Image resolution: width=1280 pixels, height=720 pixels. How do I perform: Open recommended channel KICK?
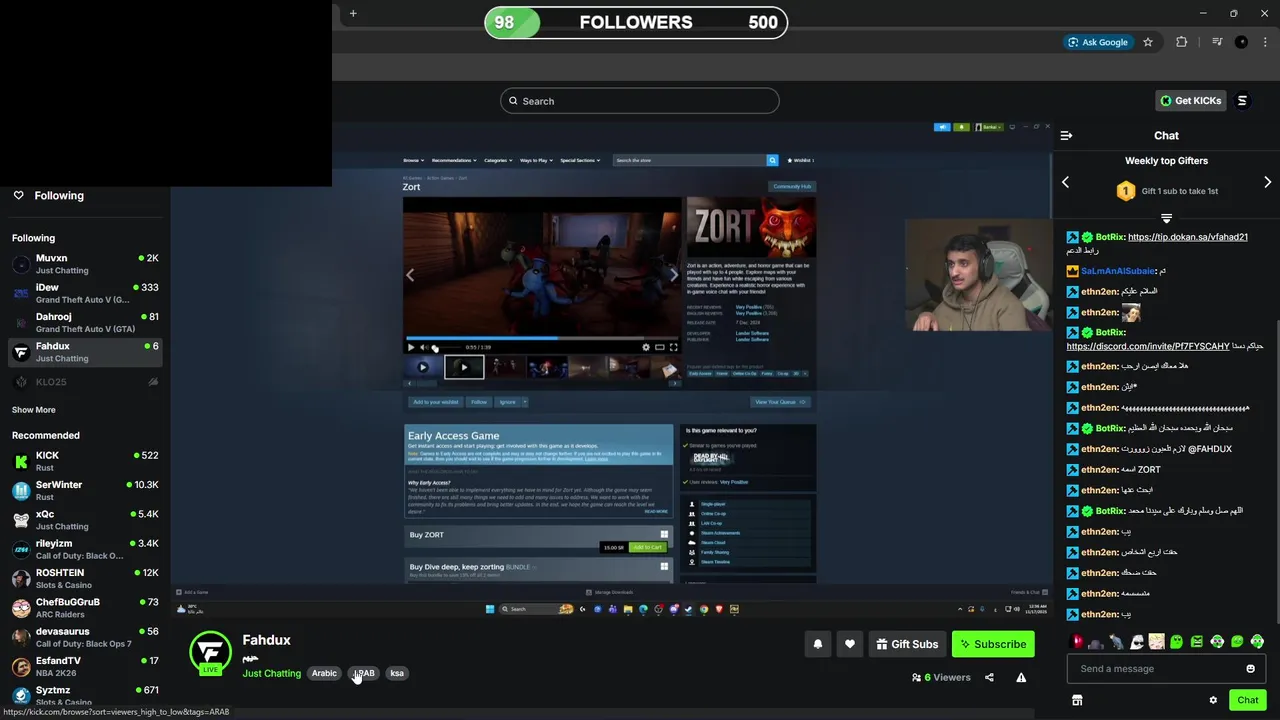(x=85, y=461)
